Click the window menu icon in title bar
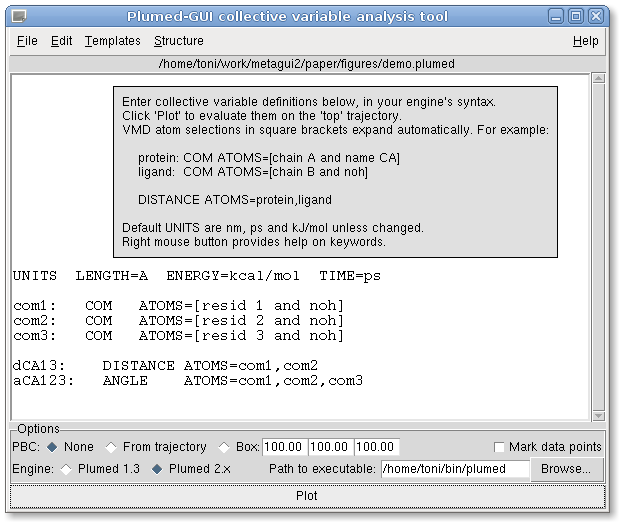The width and height of the screenshot is (619, 522). (19, 17)
